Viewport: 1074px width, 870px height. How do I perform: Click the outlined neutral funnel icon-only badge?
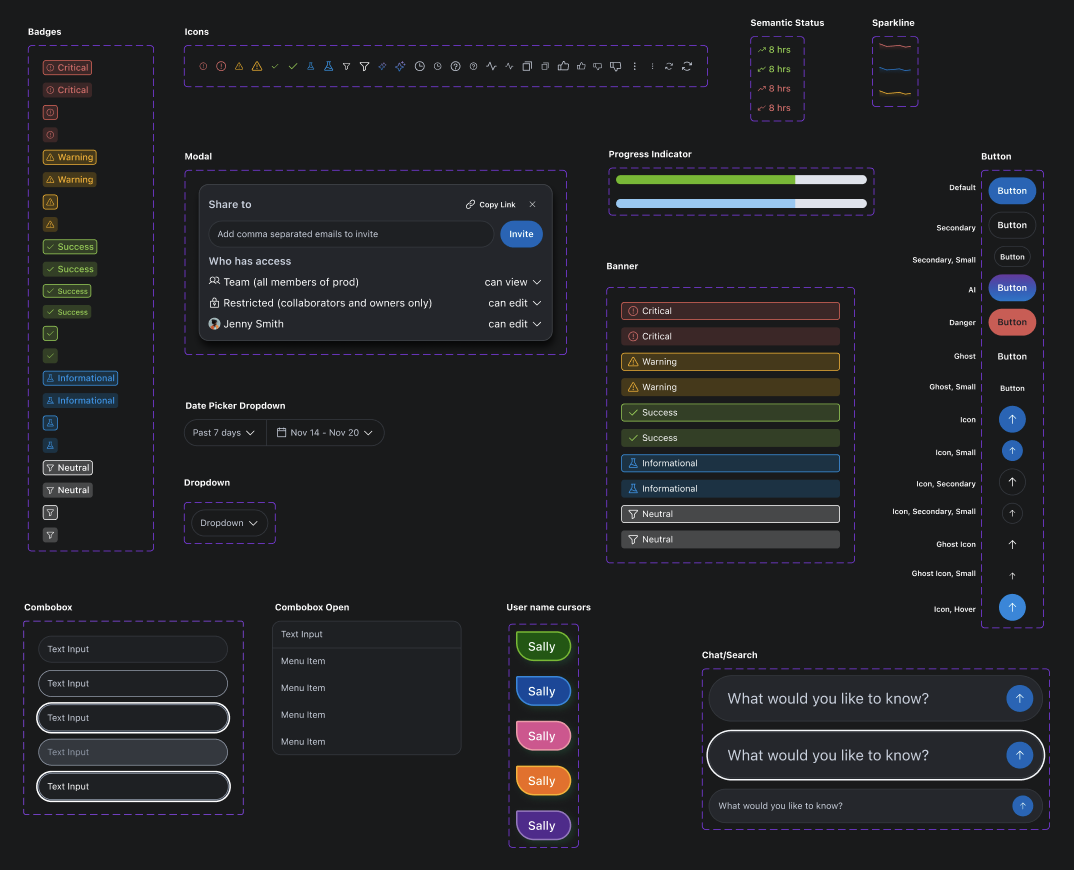(x=50, y=512)
